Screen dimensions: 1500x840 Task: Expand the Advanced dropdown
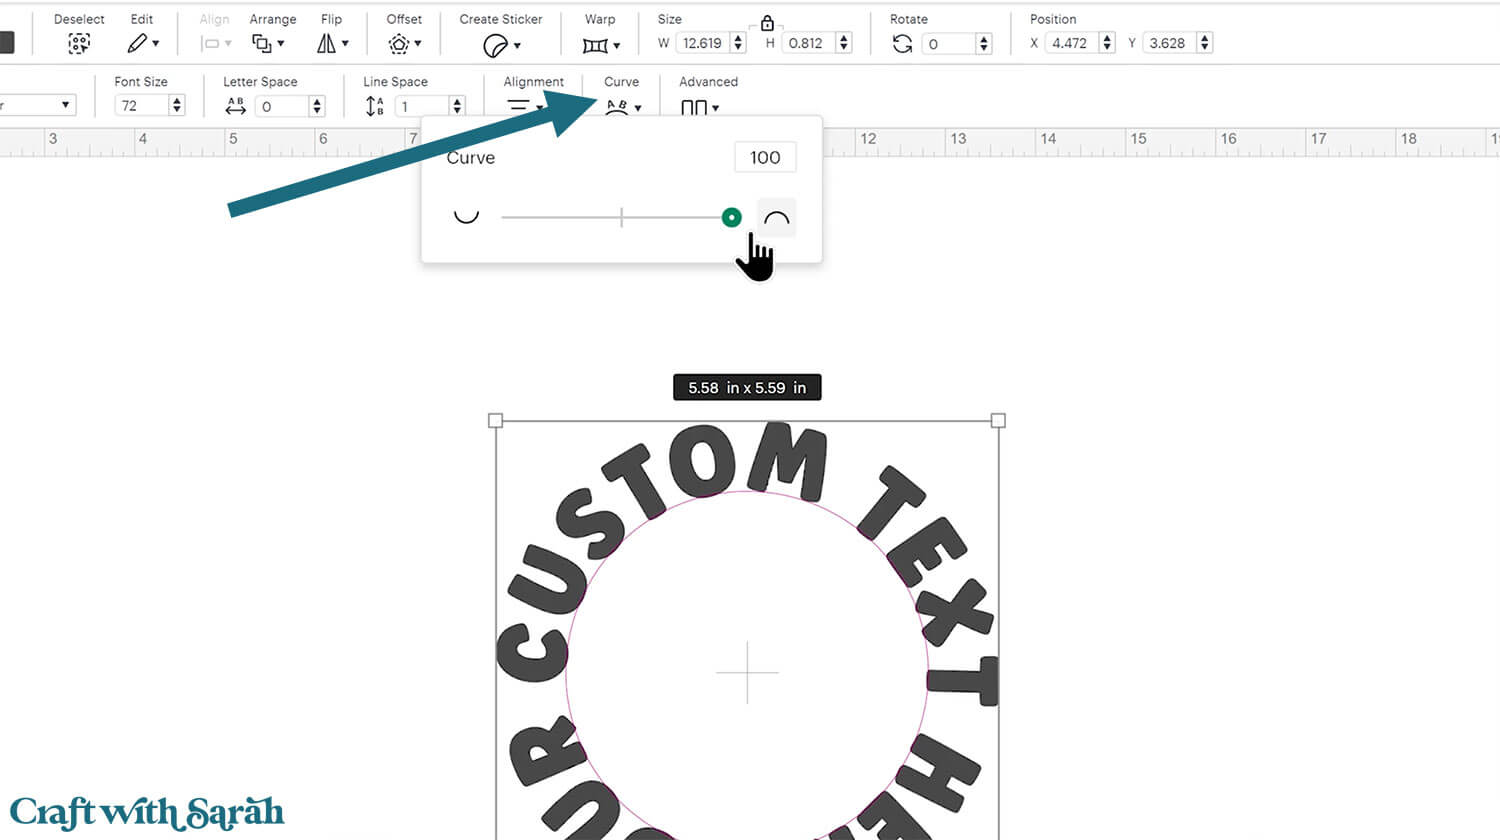[x=699, y=106]
